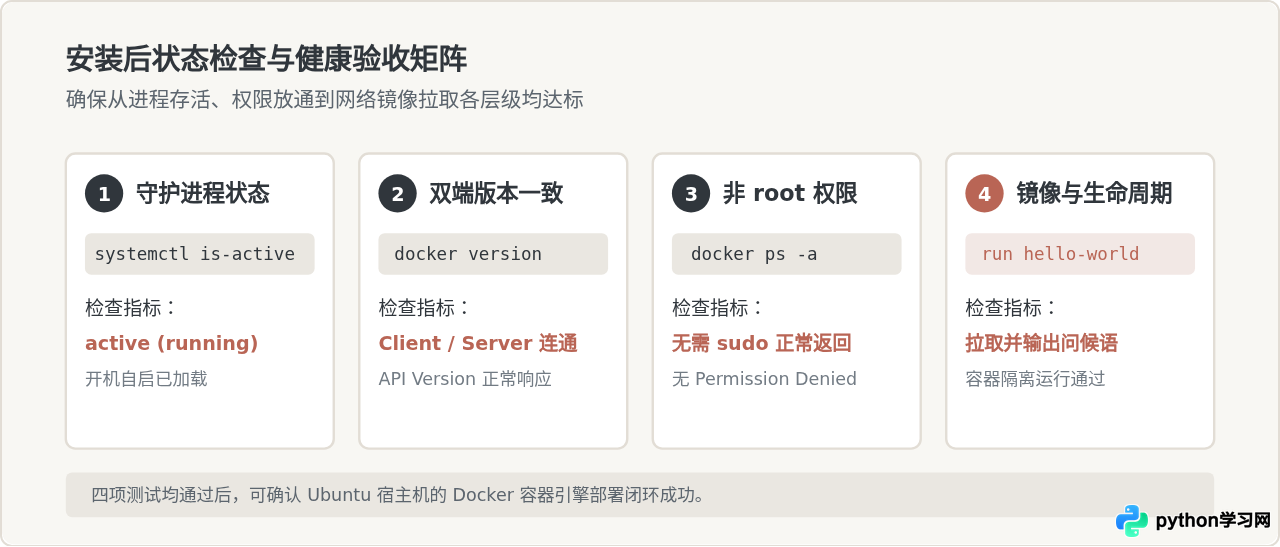Click the red number 4 step badge
The image size is (1280, 547).
point(984,193)
